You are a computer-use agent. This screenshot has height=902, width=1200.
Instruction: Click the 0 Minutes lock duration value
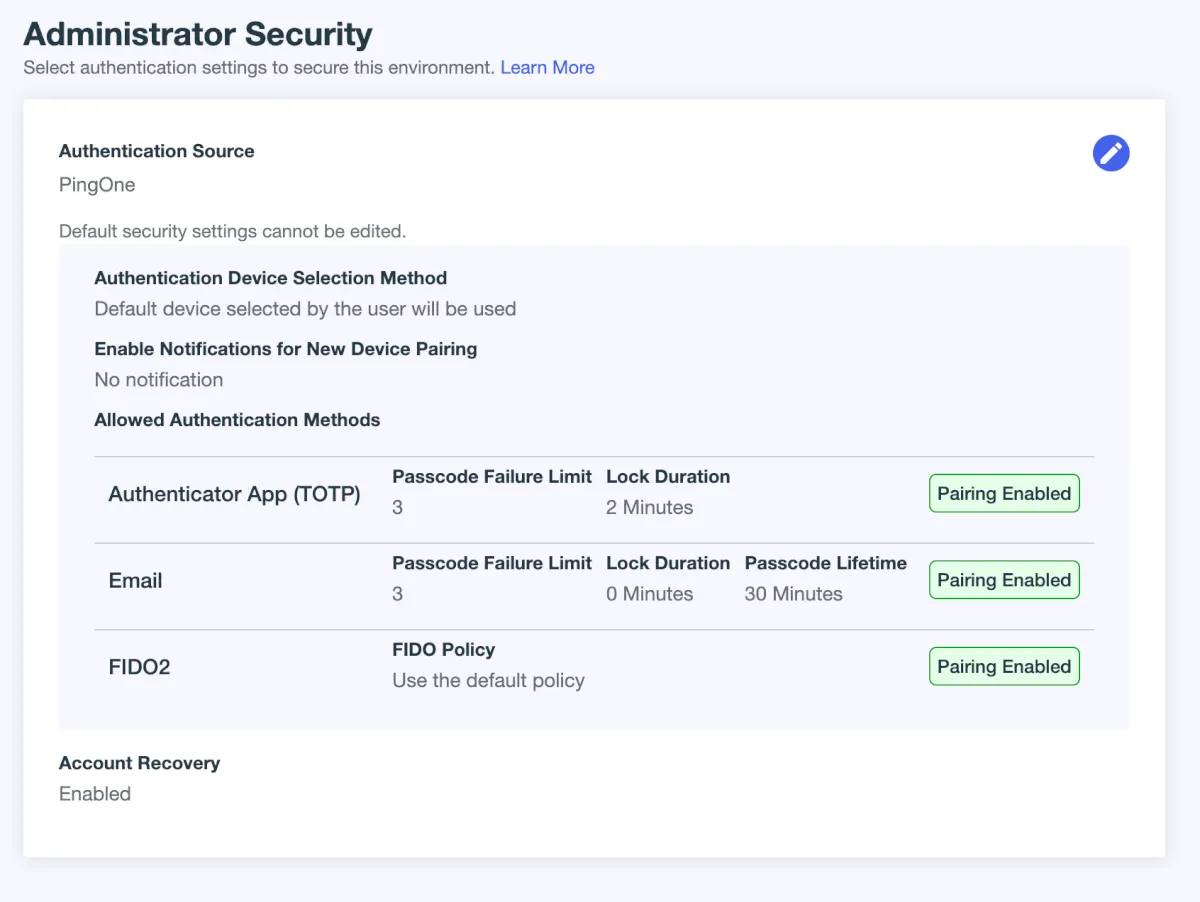(x=649, y=594)
